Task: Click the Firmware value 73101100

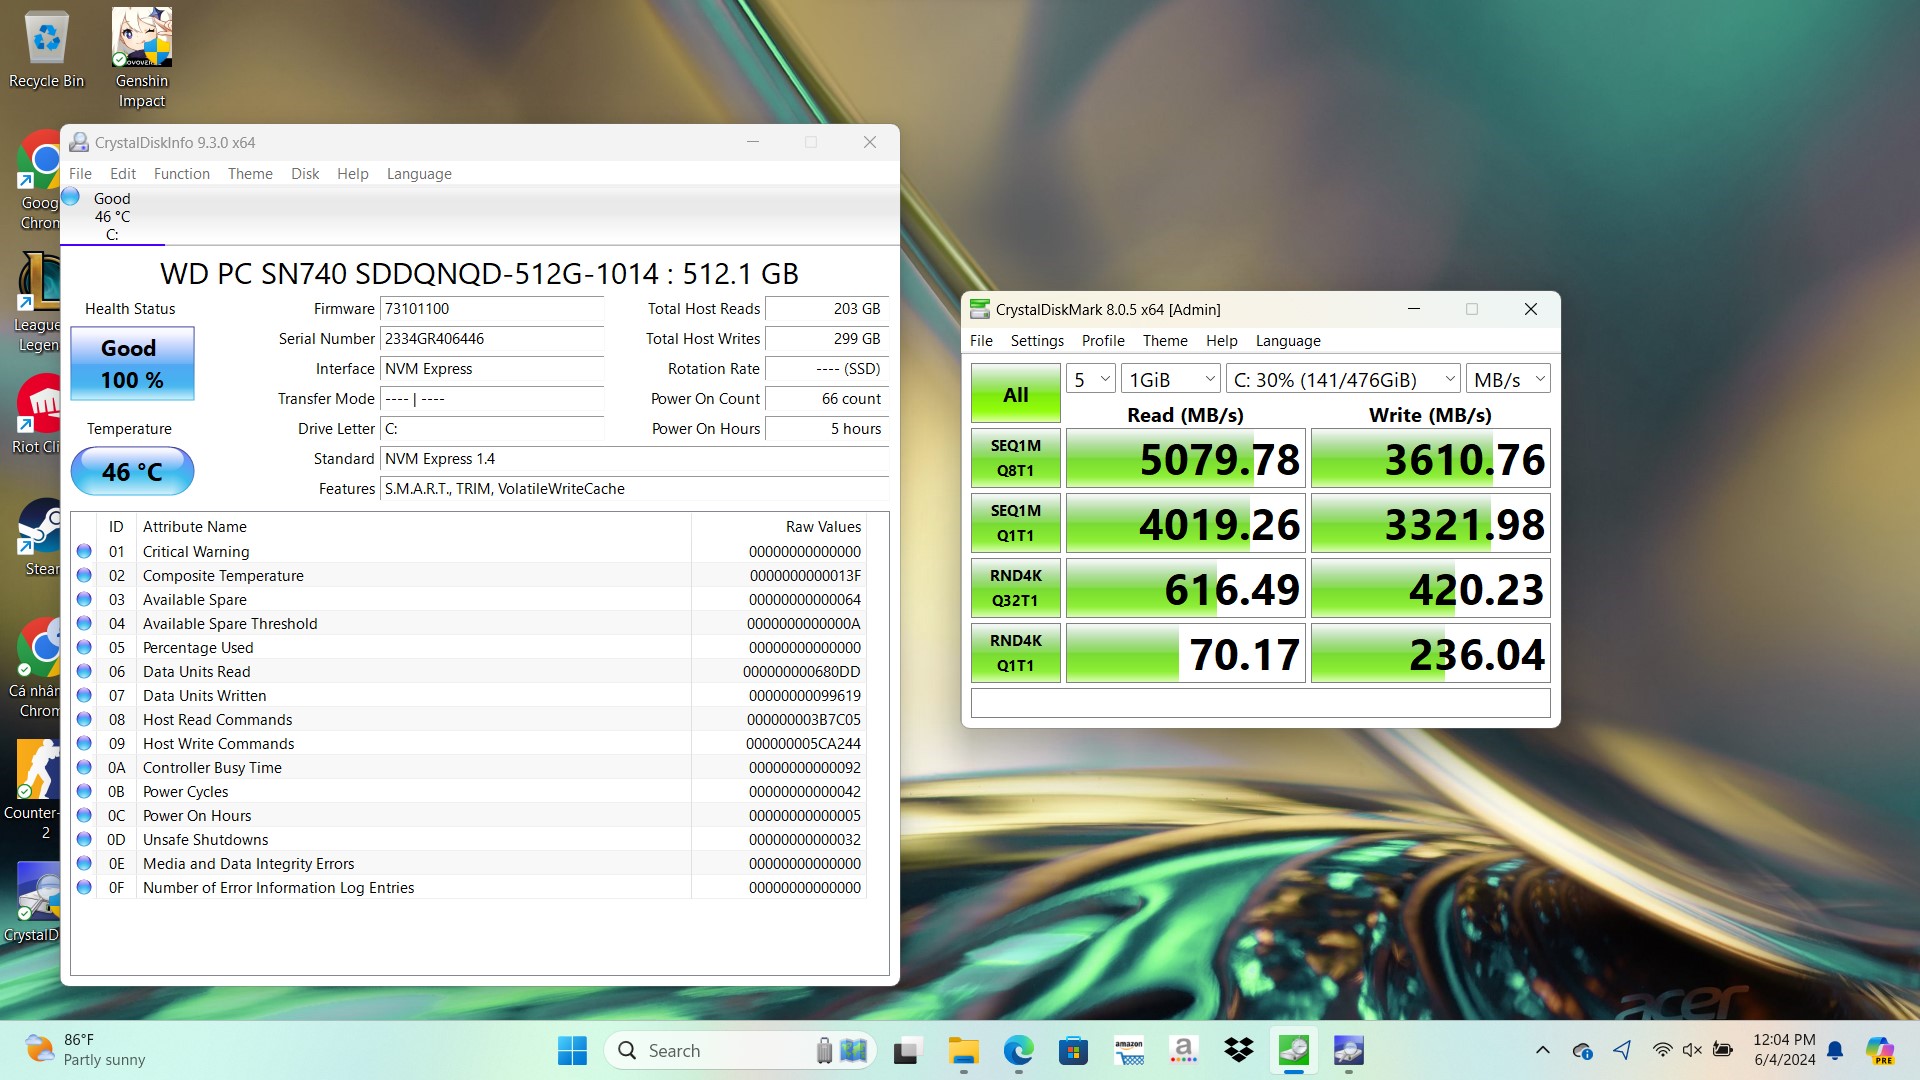Action: [x=492, y=309]
